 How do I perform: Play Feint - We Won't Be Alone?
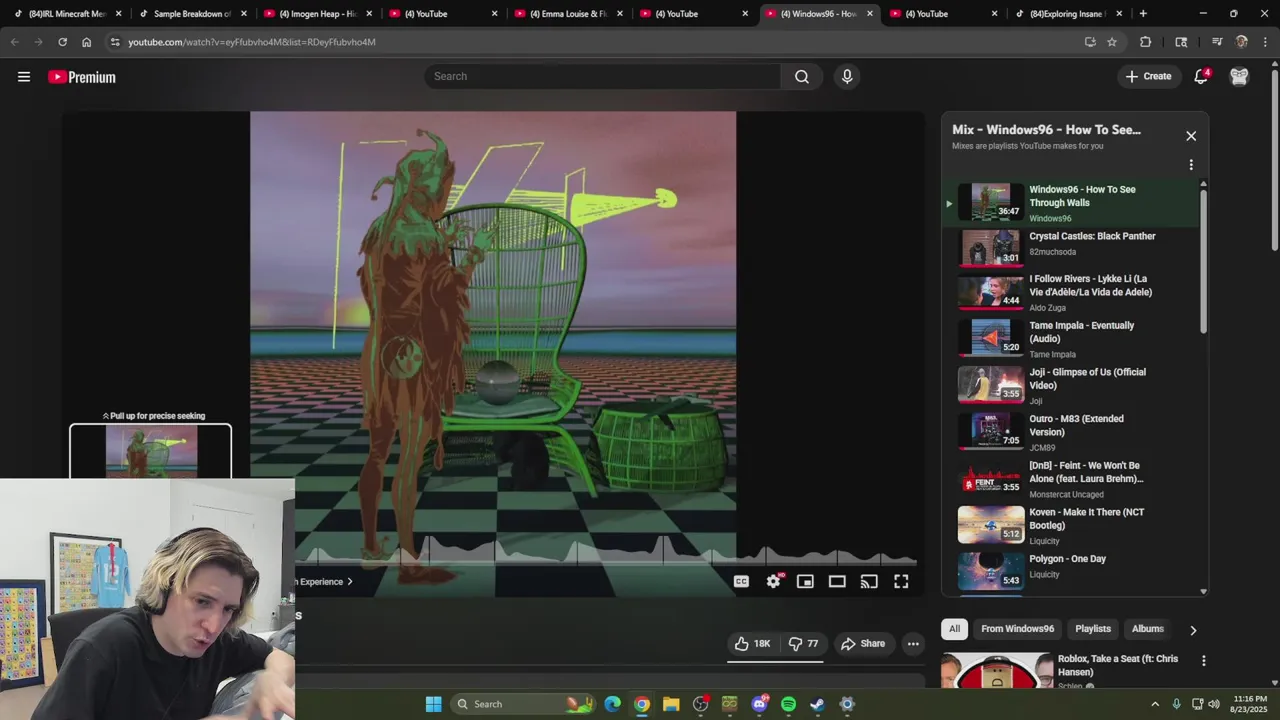1070,479
